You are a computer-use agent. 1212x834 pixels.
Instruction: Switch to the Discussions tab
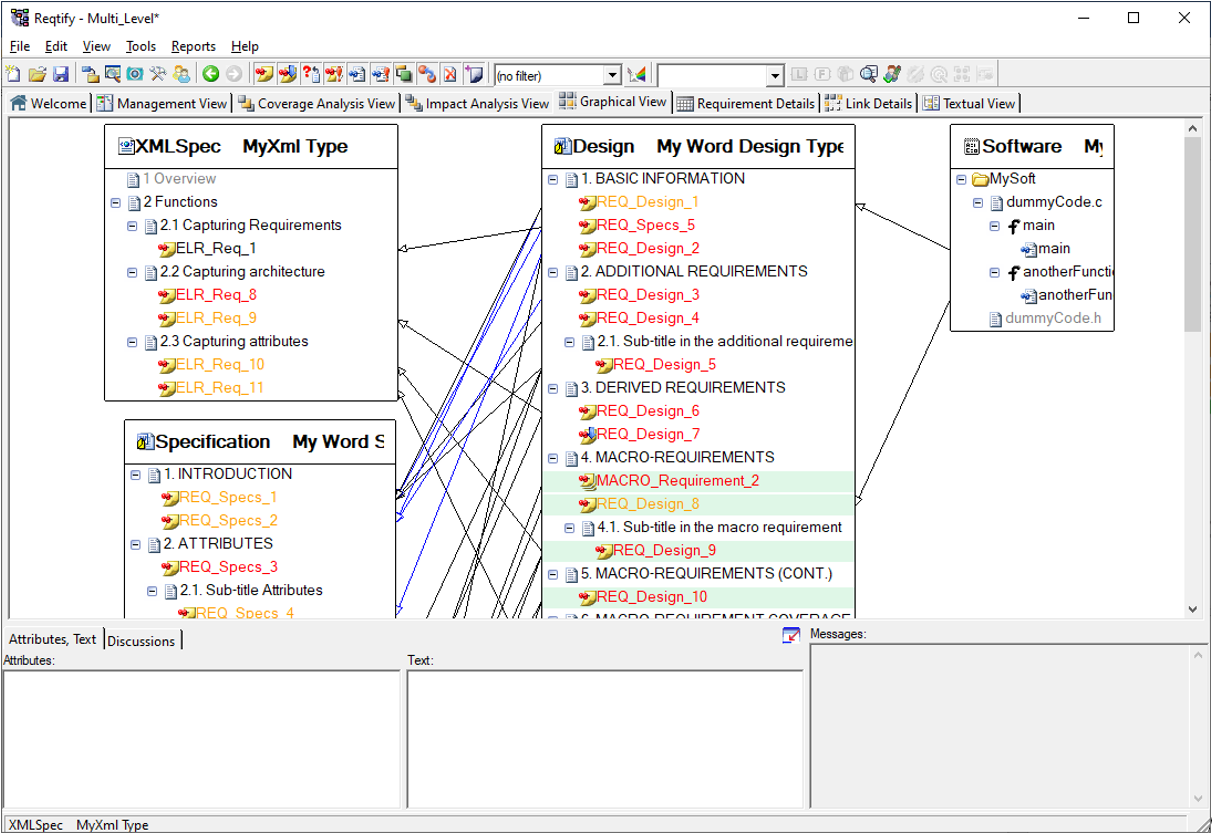point(141,641)
